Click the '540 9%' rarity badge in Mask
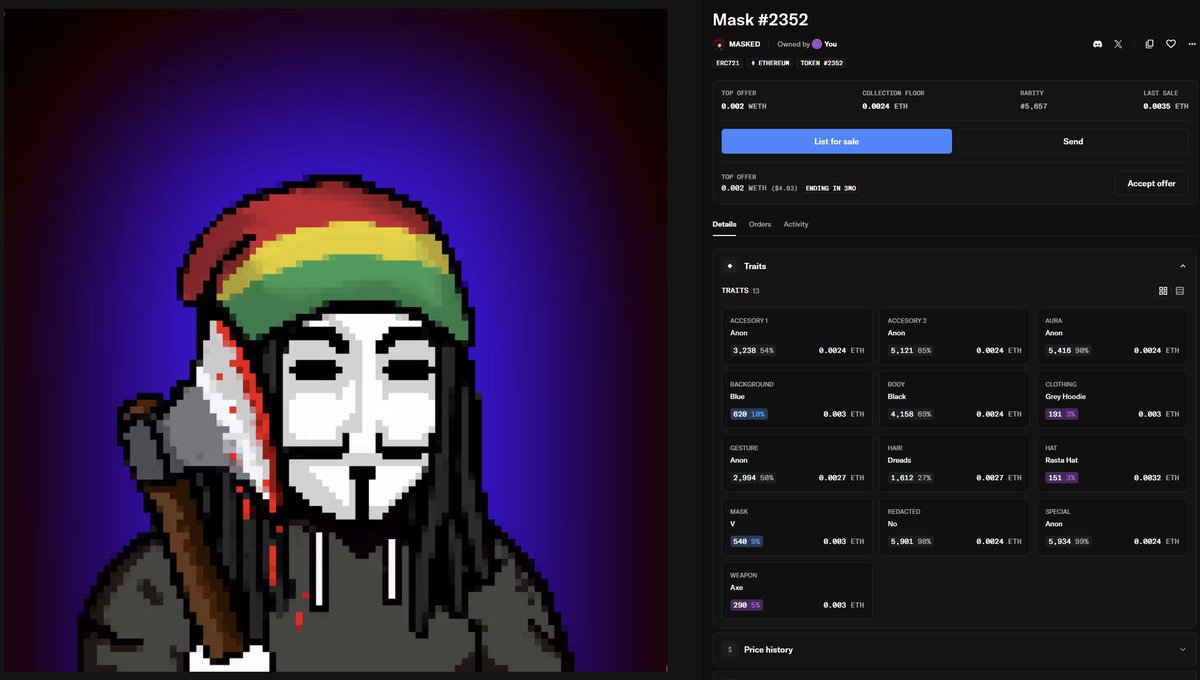The height and width of the screenshot is (680, 1200). pos(747,541)
